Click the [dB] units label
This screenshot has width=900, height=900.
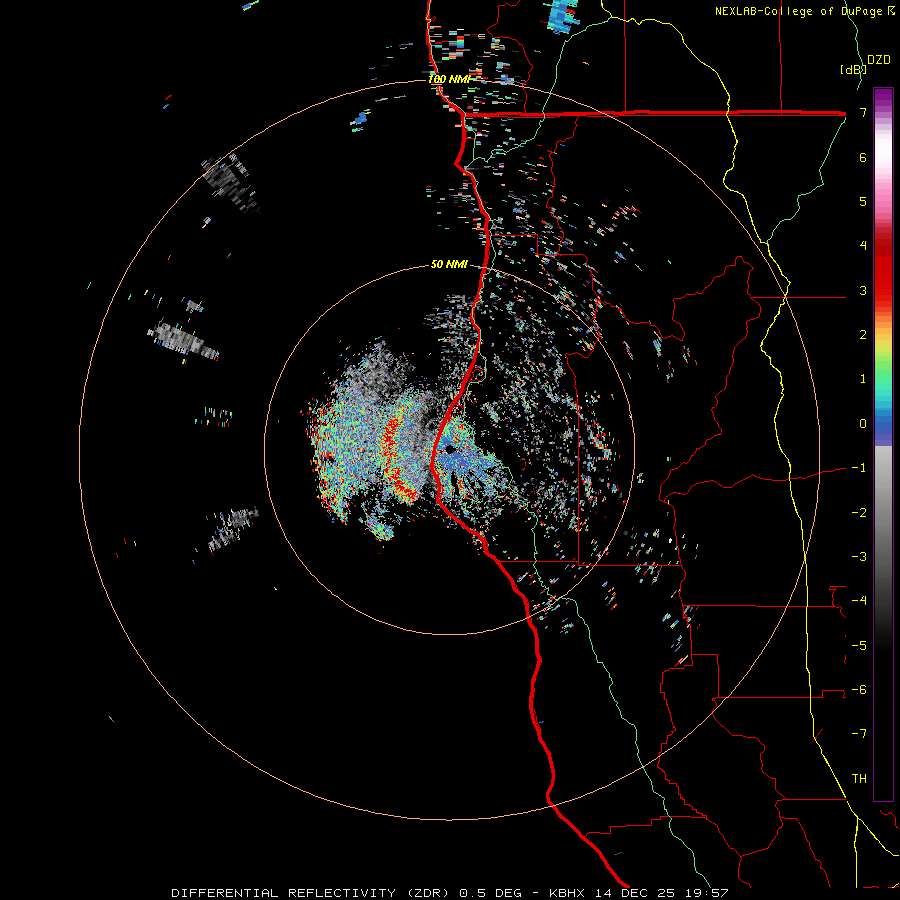click(853, 69)
